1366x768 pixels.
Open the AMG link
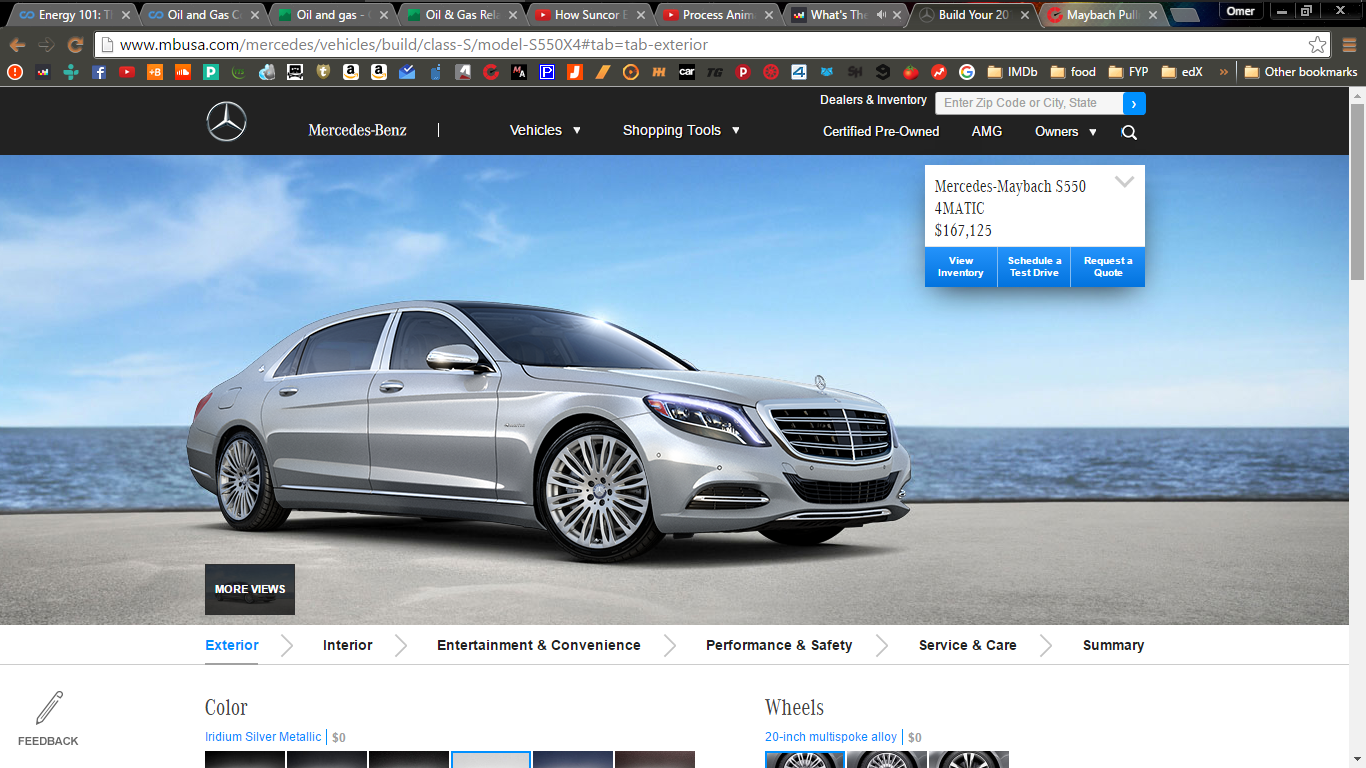(x=987, y=132)
